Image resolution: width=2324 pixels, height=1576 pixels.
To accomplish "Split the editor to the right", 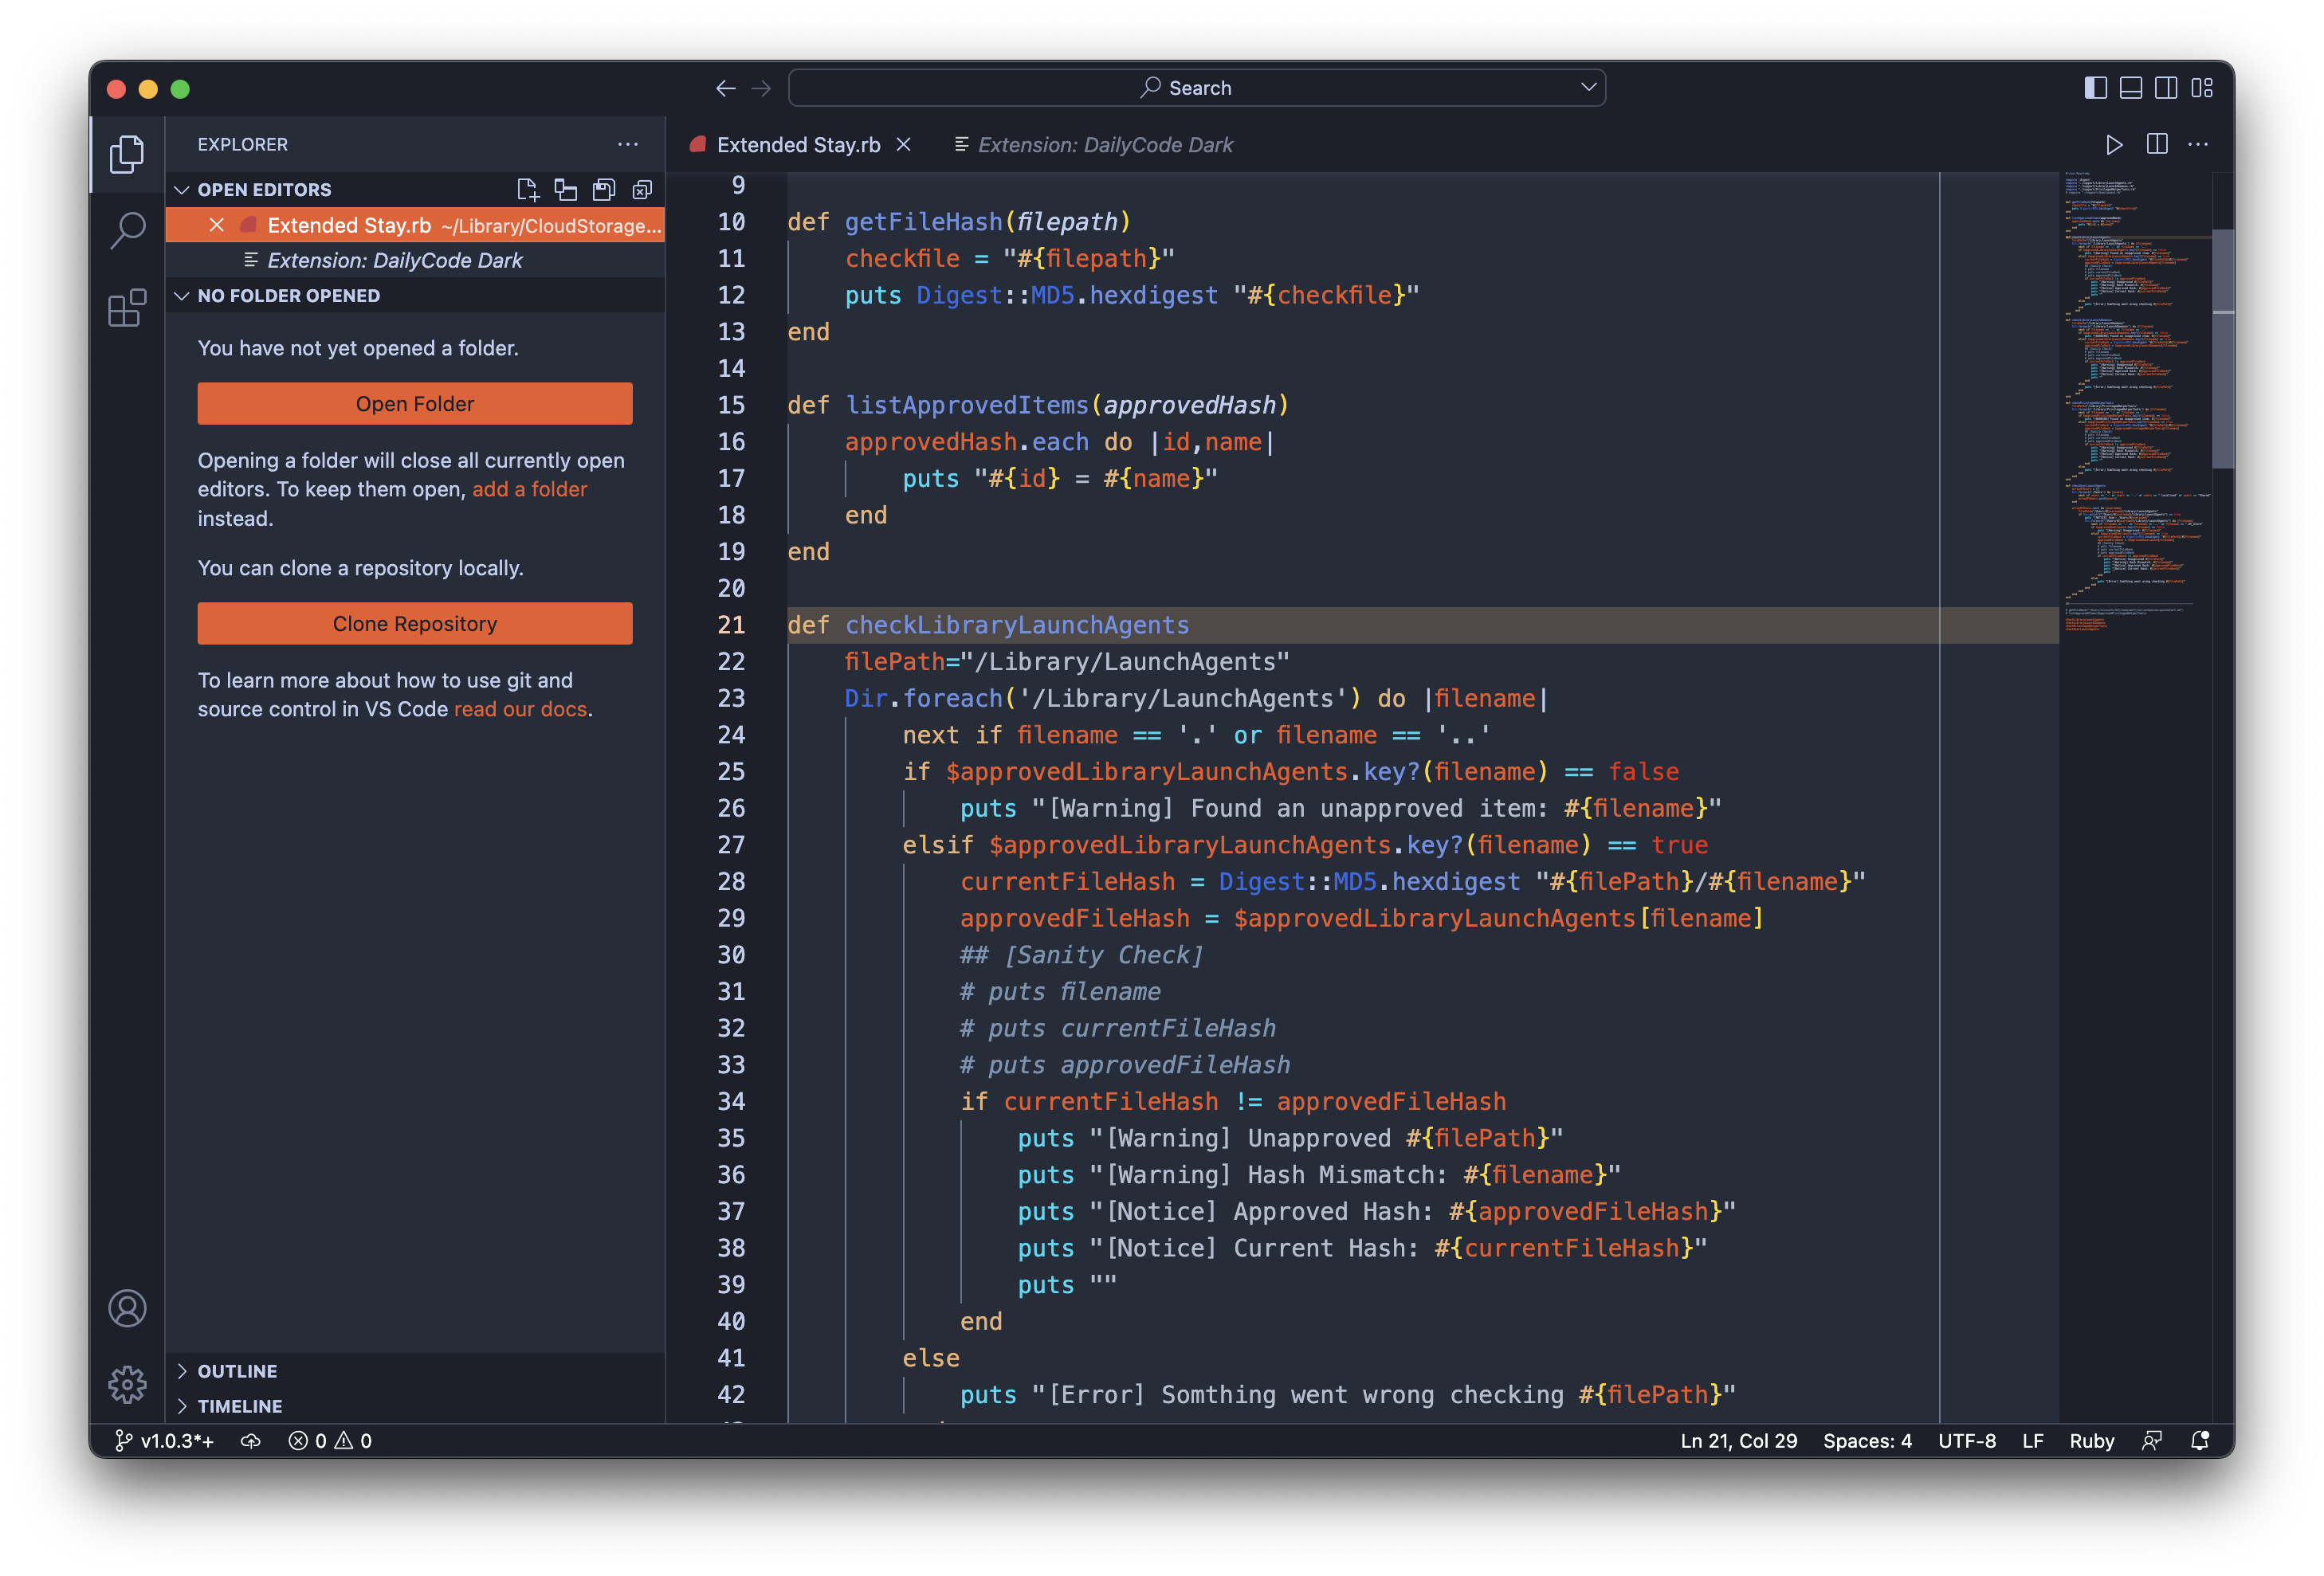I will tap(2157, 145).
